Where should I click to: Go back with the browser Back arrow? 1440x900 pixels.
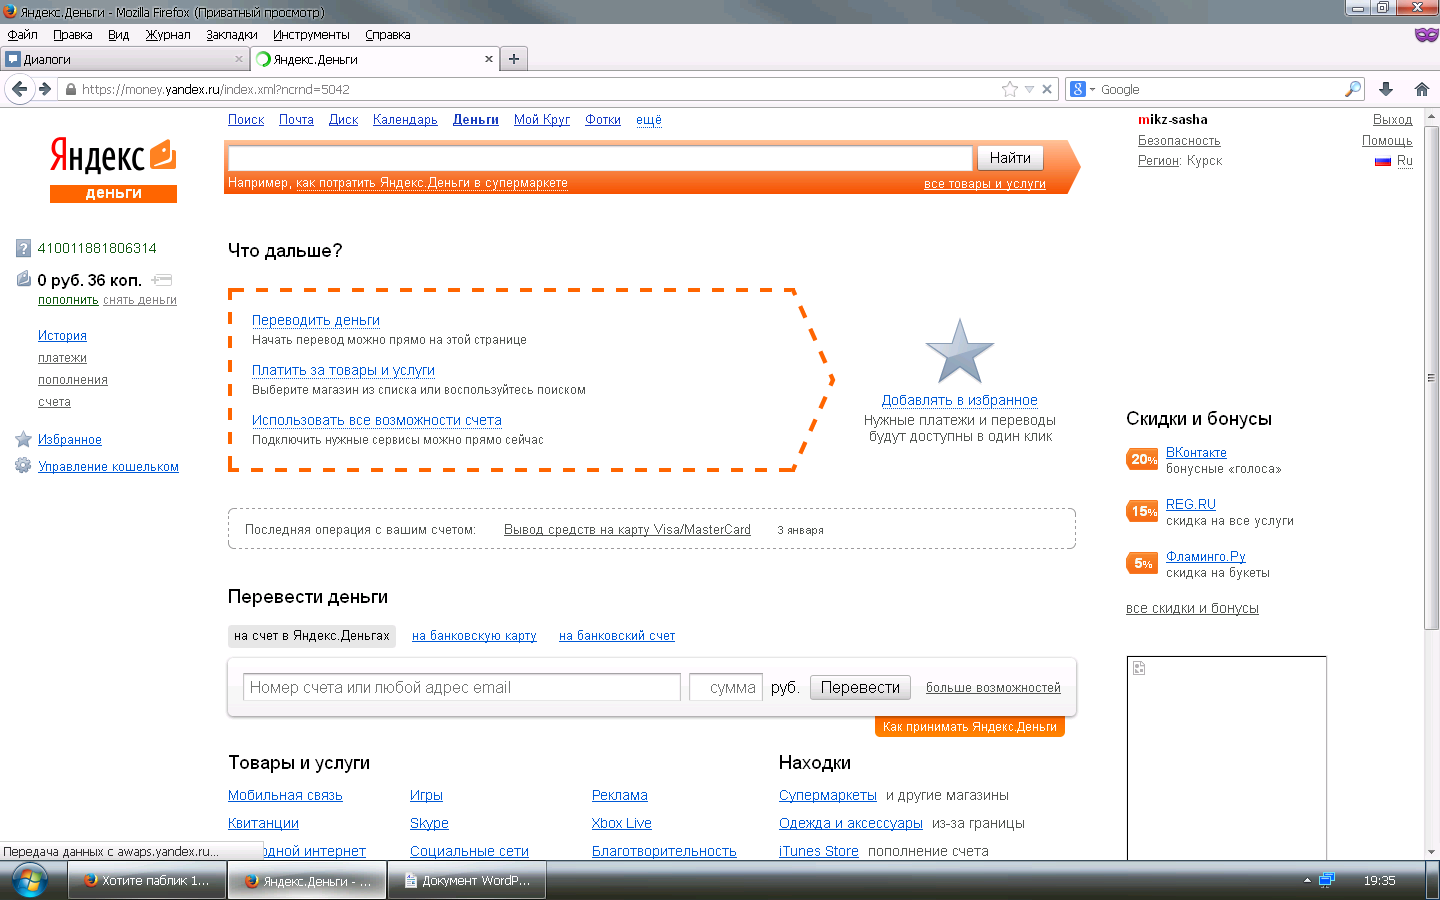click(x=19, y=89)
